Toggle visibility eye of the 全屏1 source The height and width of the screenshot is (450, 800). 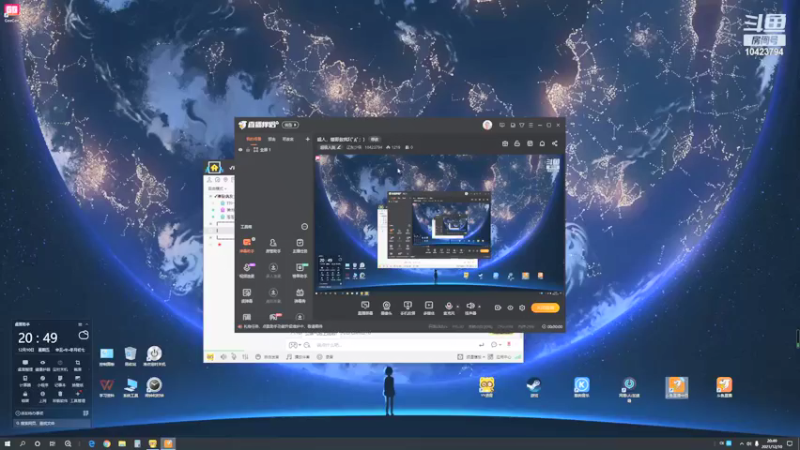[x=241, y=149]
